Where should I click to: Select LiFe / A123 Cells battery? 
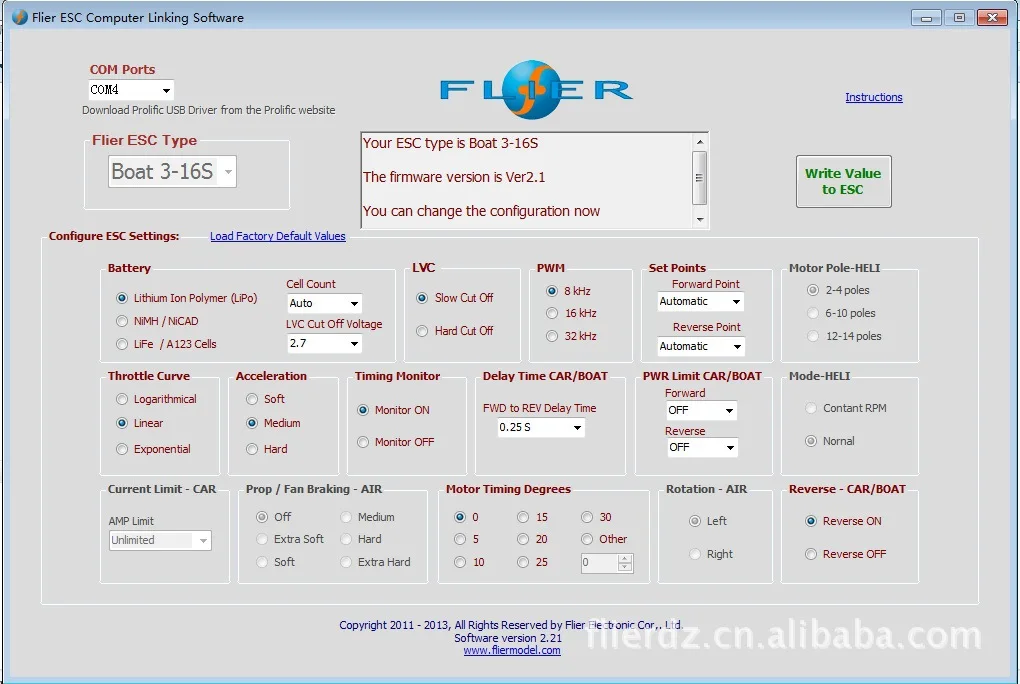[167, 344]
